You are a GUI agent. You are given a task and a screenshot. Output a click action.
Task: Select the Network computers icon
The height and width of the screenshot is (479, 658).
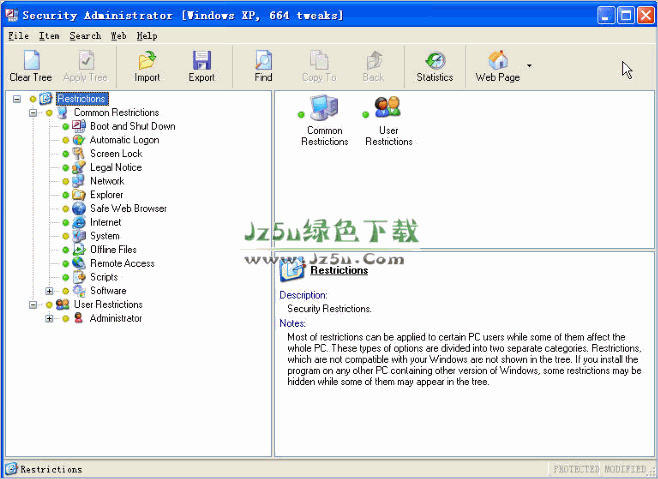(x=78, y=181)
